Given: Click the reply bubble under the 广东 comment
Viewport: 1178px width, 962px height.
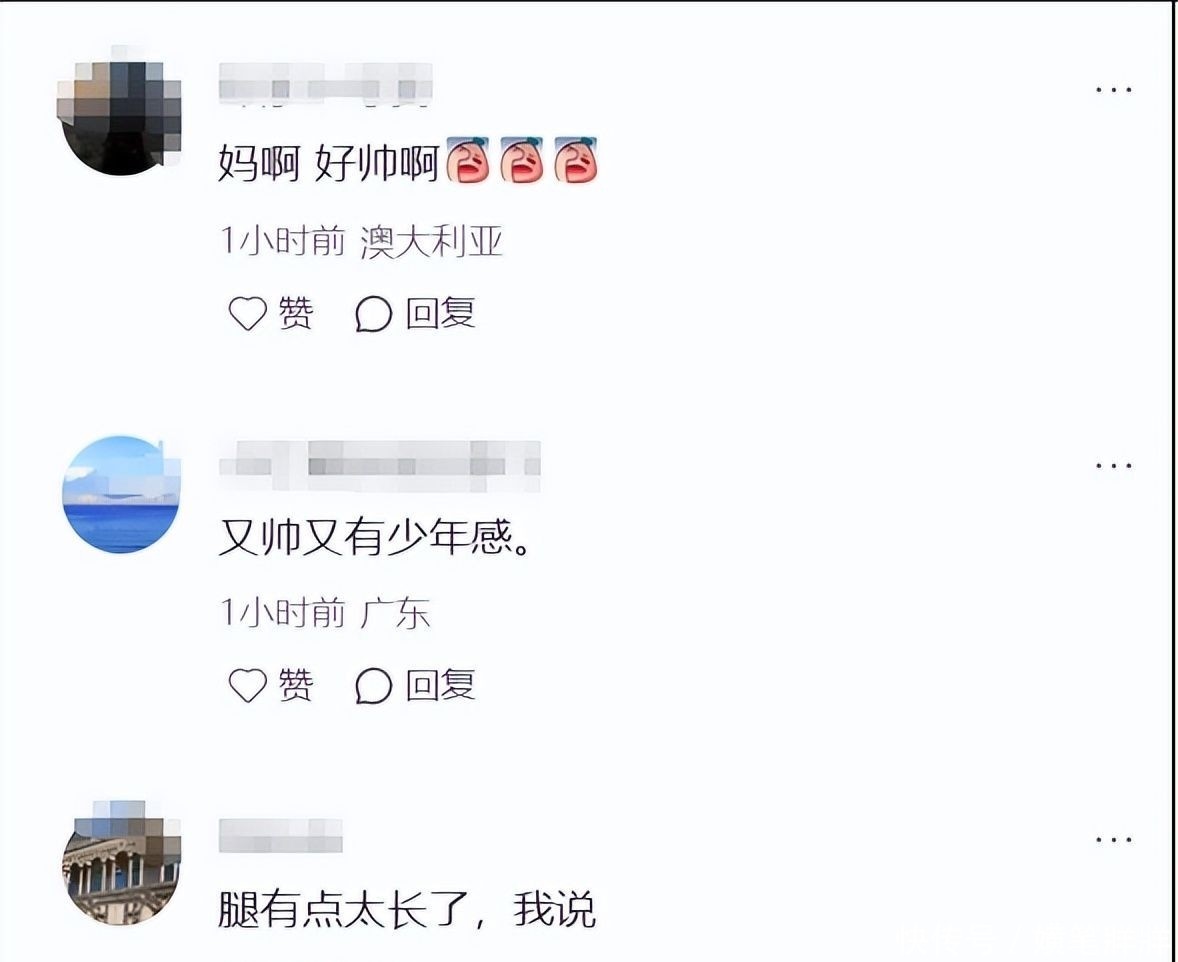Looking at the screenshot, I should (x=373, y=685).
